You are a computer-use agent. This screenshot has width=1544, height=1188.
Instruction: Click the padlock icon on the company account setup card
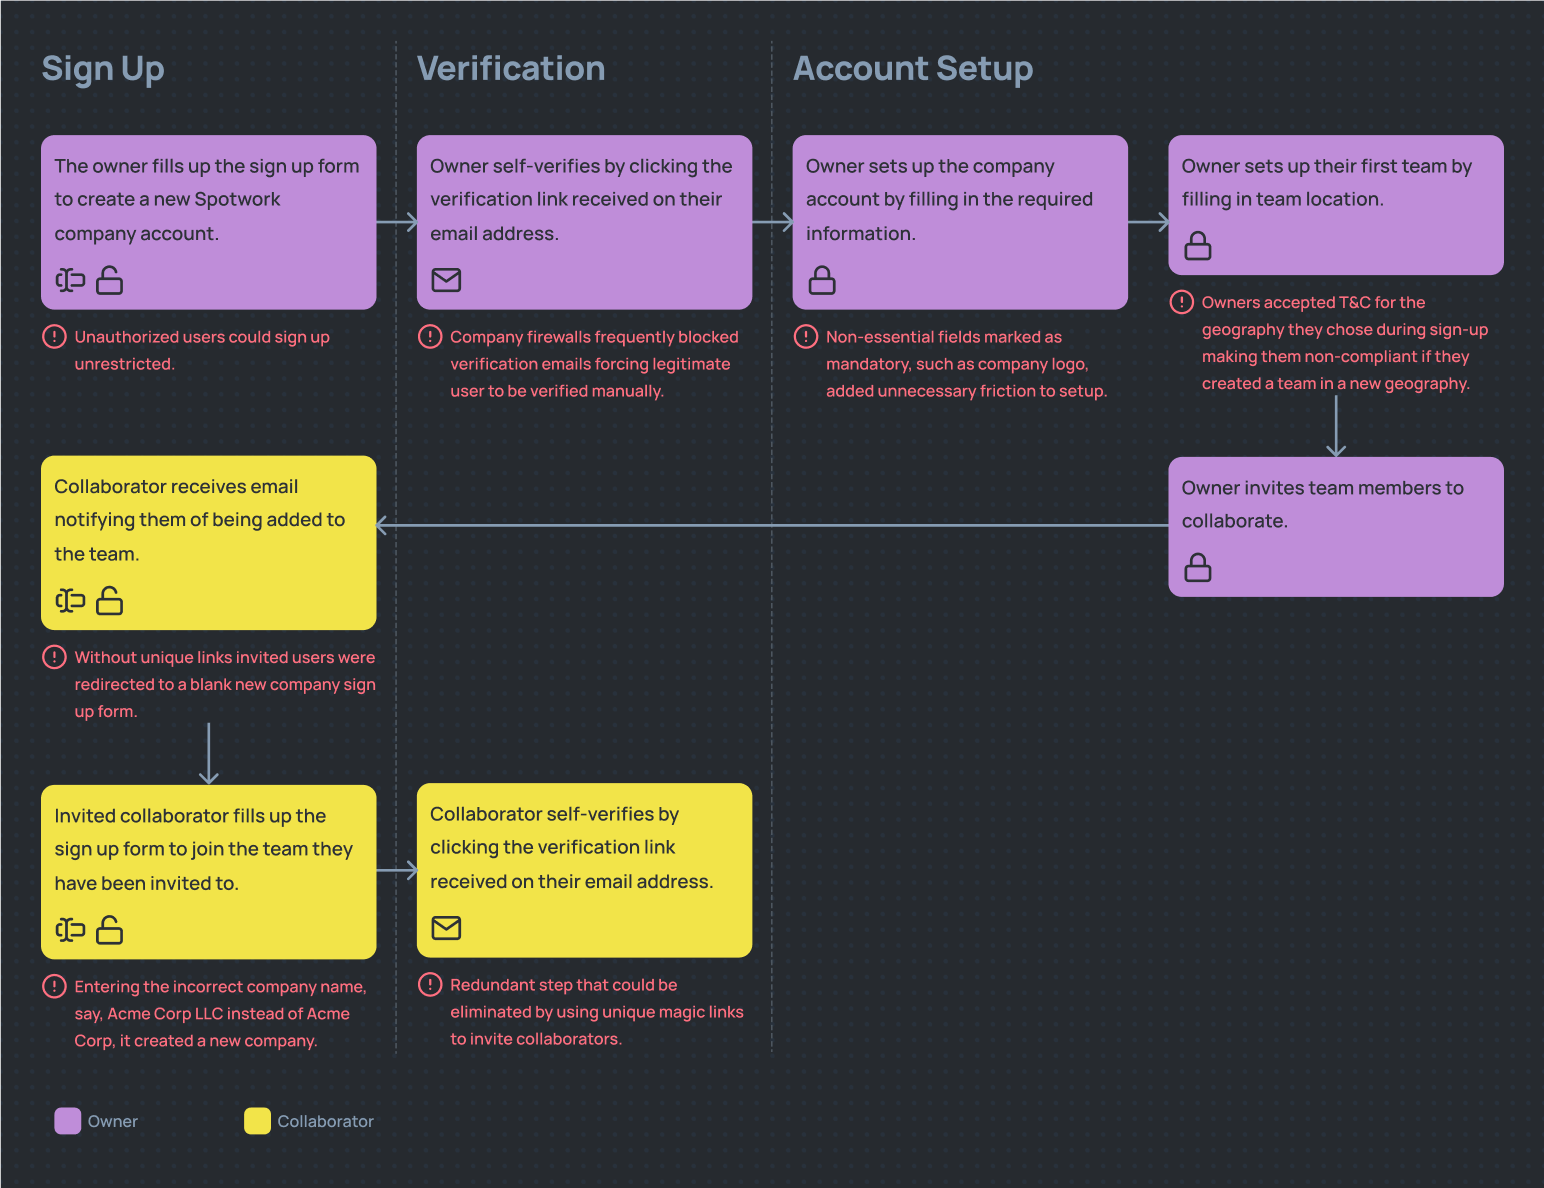click(x=821, y=281)
